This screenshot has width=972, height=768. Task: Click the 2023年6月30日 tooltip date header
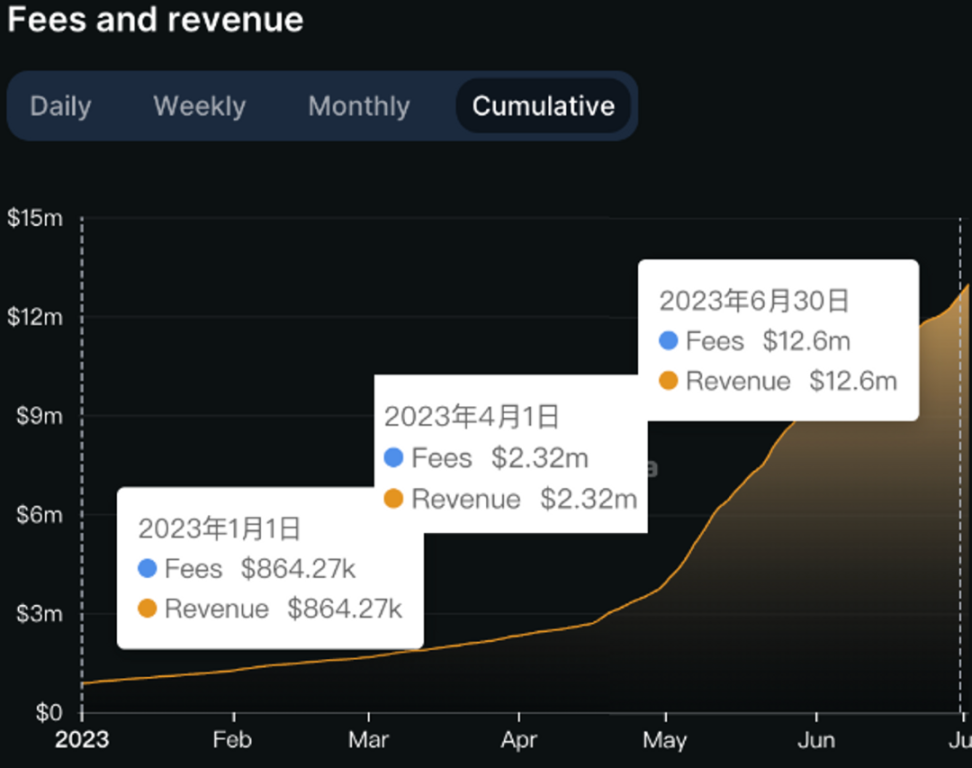[x=753, y=300]
